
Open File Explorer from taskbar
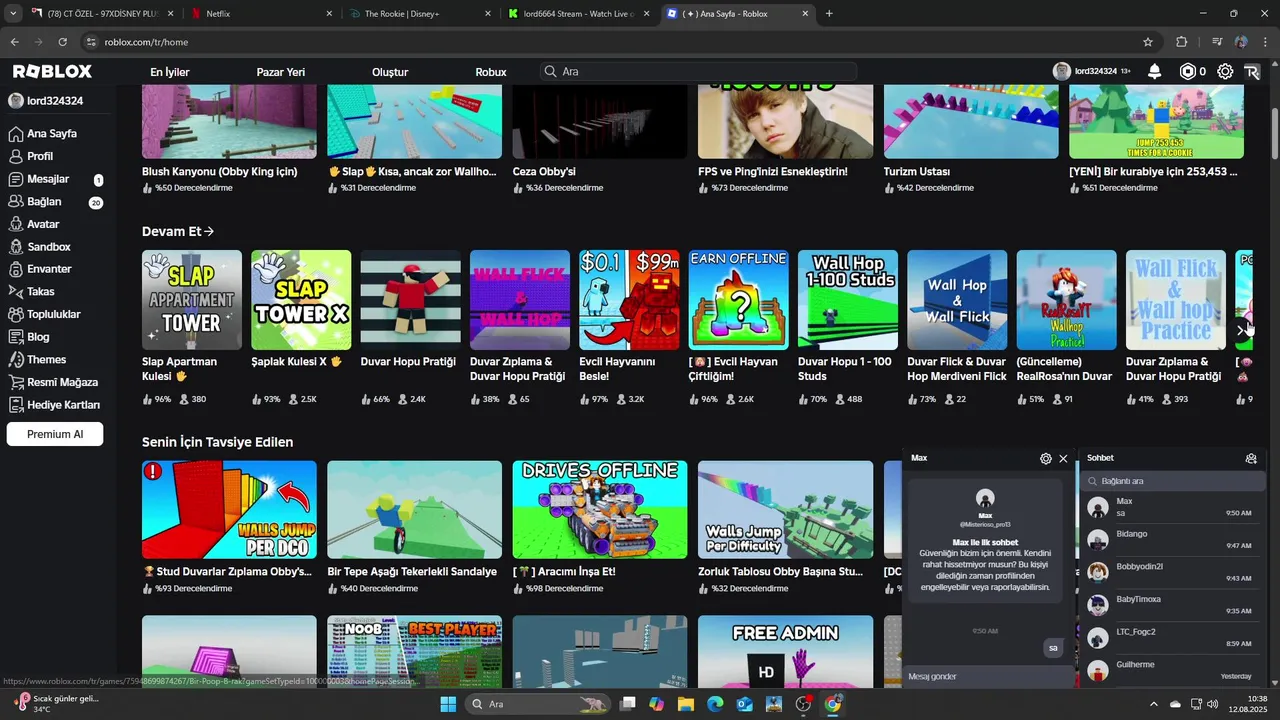(686, 704)
